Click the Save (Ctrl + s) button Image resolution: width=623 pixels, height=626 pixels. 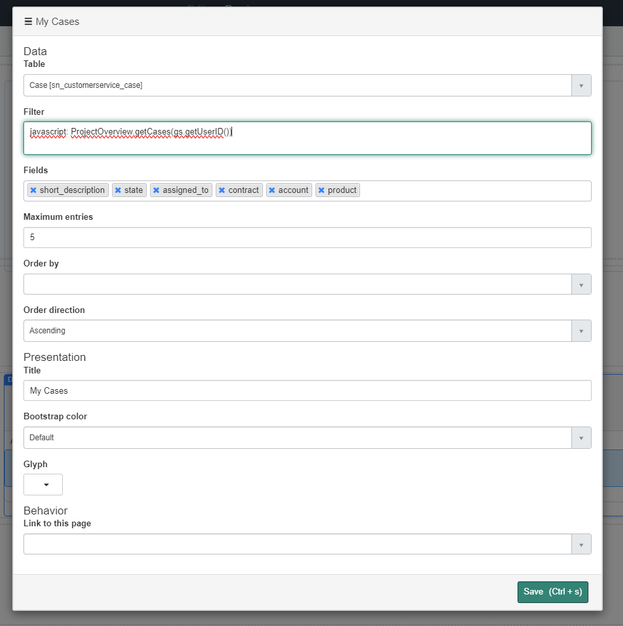click(x=553, y=592)
